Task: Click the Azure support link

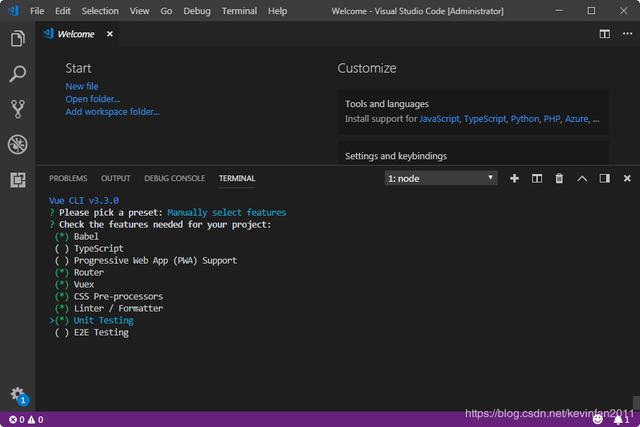Action: [577, 119]
